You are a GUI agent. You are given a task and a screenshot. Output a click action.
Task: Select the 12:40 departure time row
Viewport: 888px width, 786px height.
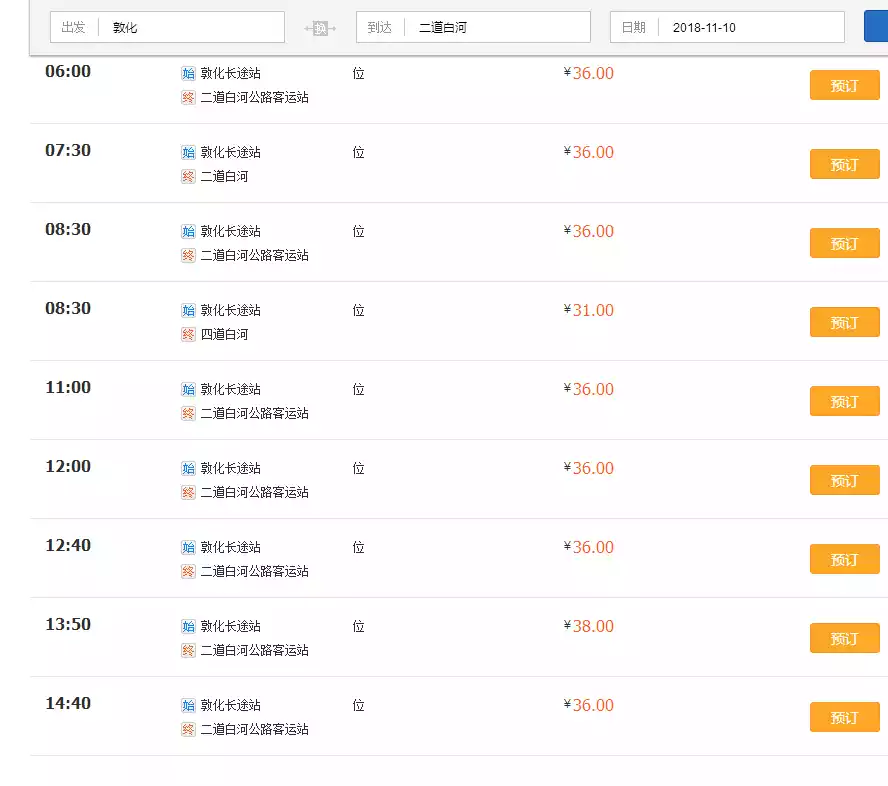click(68, 546)
